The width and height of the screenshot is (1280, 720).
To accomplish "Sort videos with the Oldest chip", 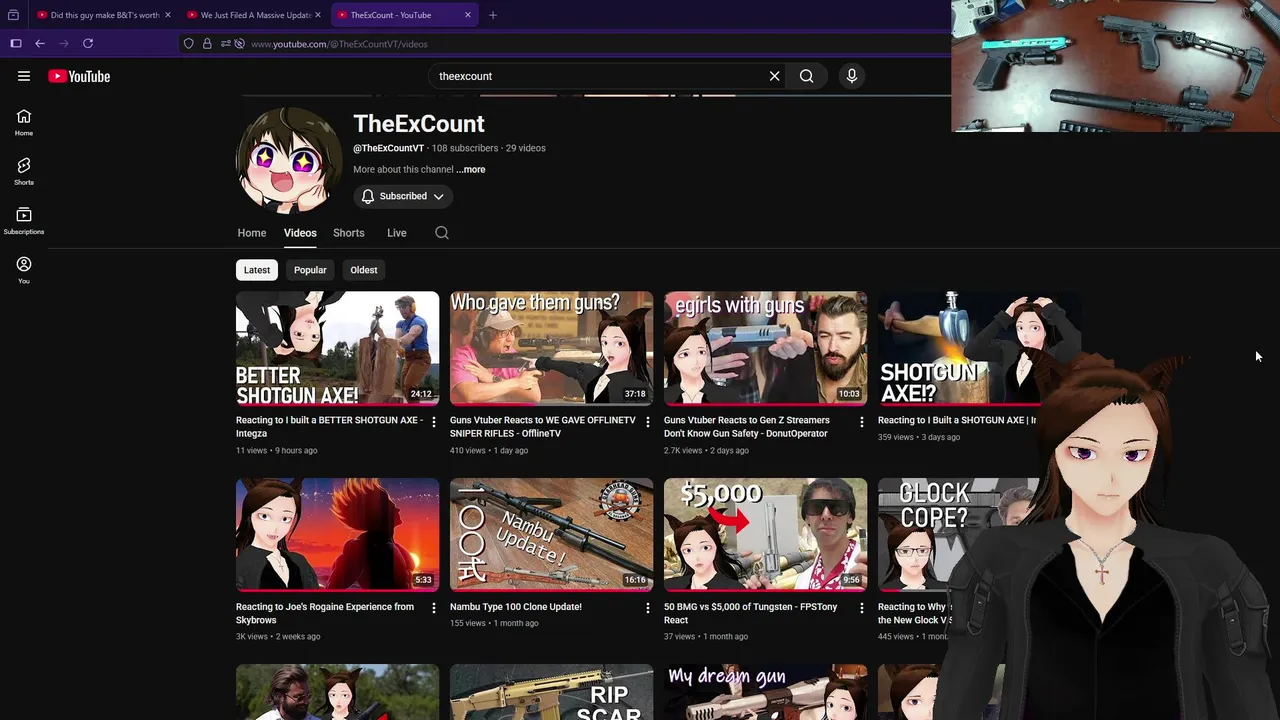I will 364,270.
